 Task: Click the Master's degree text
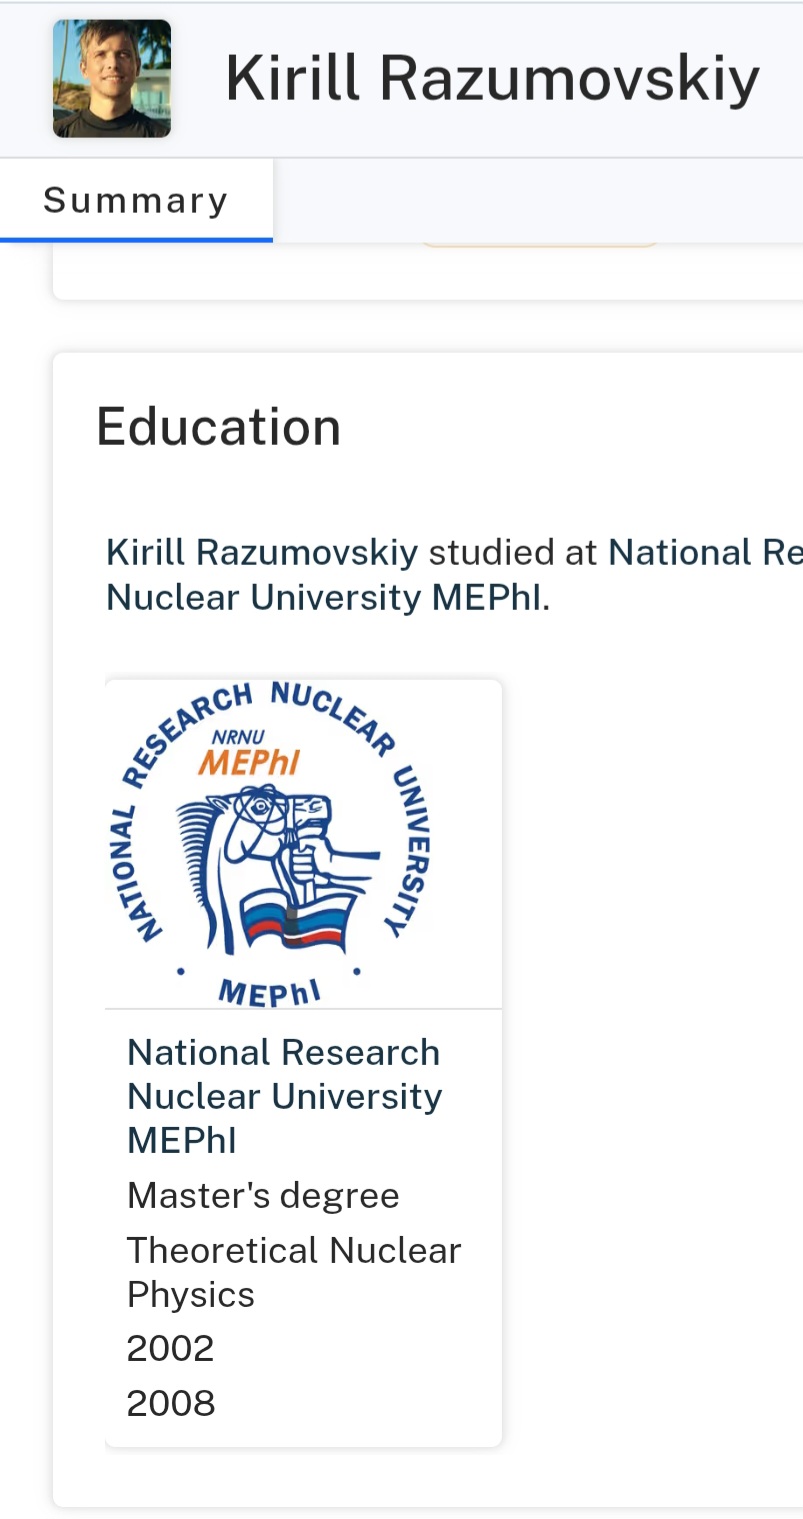(263, 1195)
